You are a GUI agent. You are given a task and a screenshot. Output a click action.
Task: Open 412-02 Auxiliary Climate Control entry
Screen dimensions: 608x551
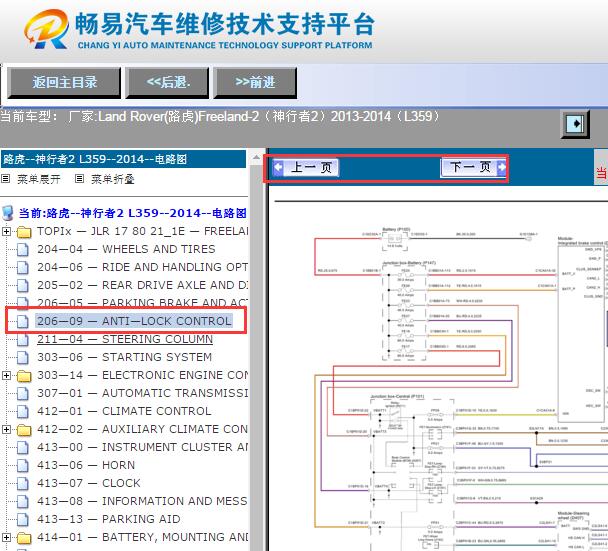[142, 429]
